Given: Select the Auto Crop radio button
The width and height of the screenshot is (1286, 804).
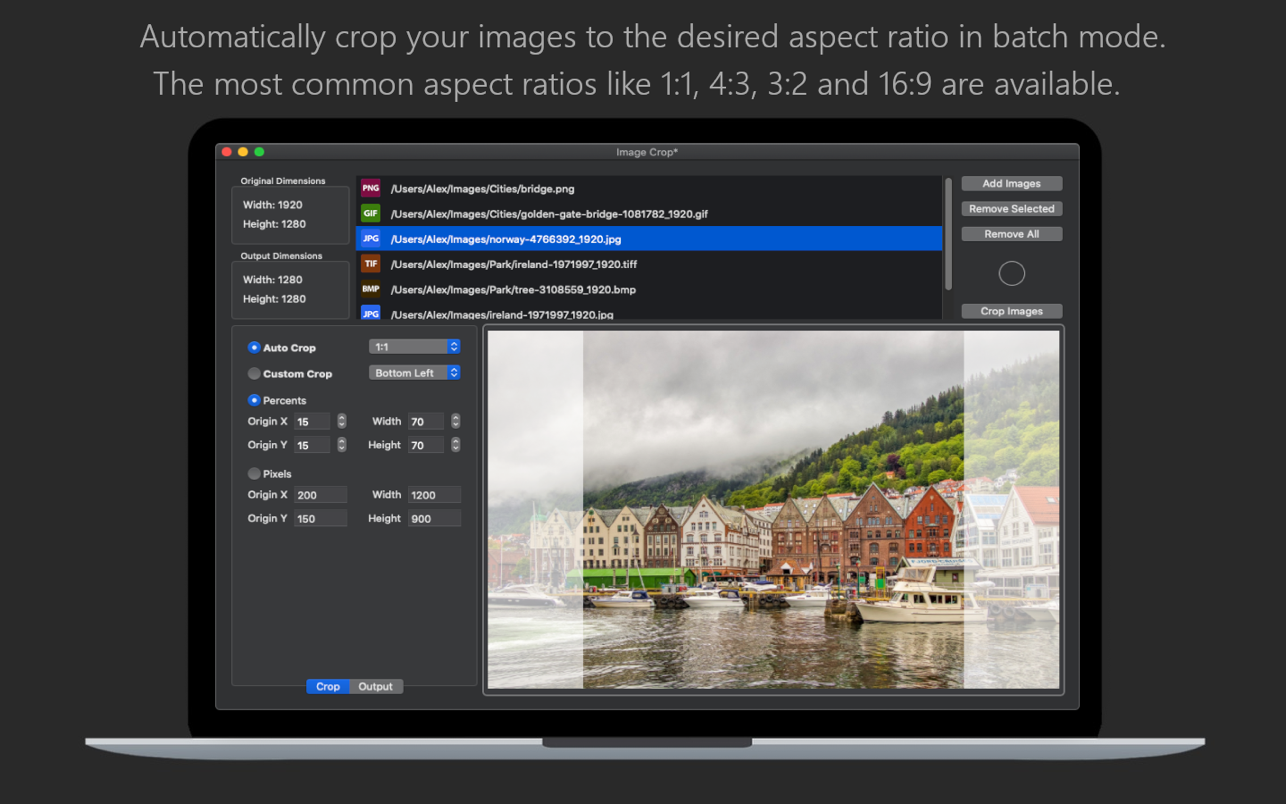Looking at the screenshot, I should tap(254, 348).
